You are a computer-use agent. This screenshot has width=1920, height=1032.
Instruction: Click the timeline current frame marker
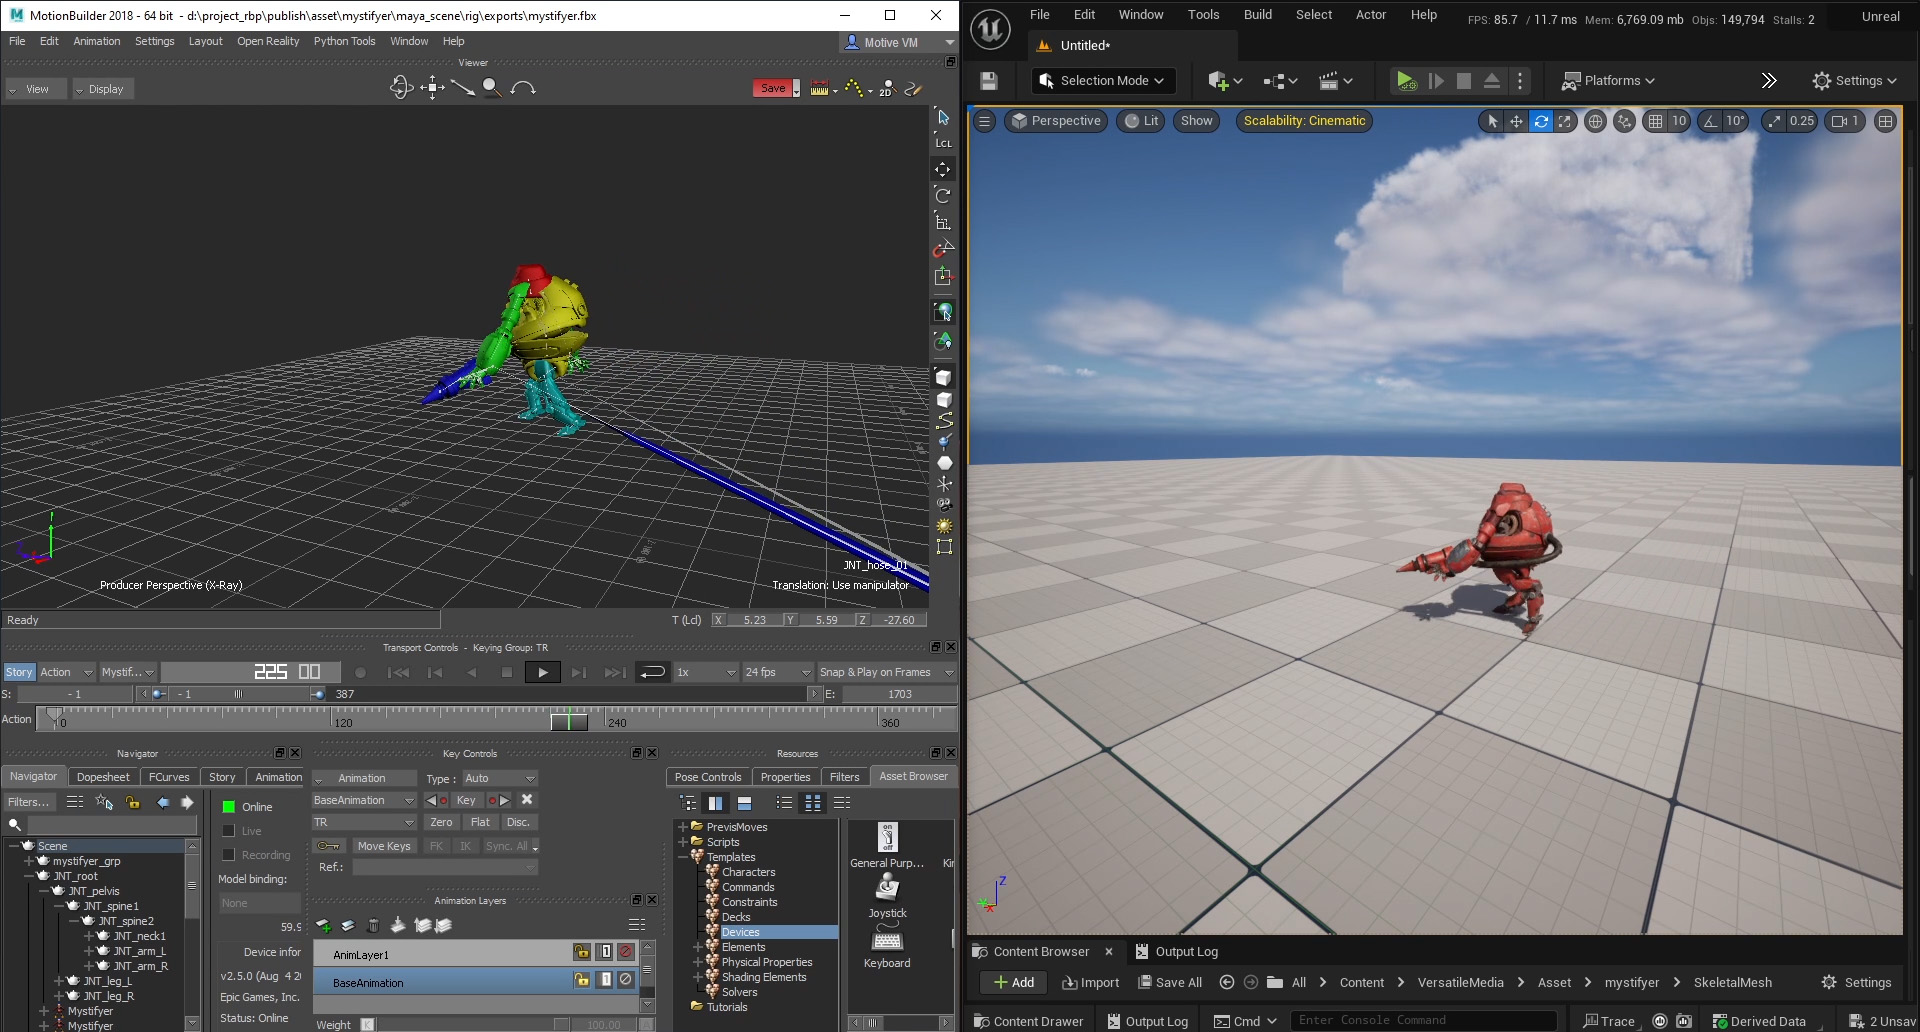click(569, 720)
